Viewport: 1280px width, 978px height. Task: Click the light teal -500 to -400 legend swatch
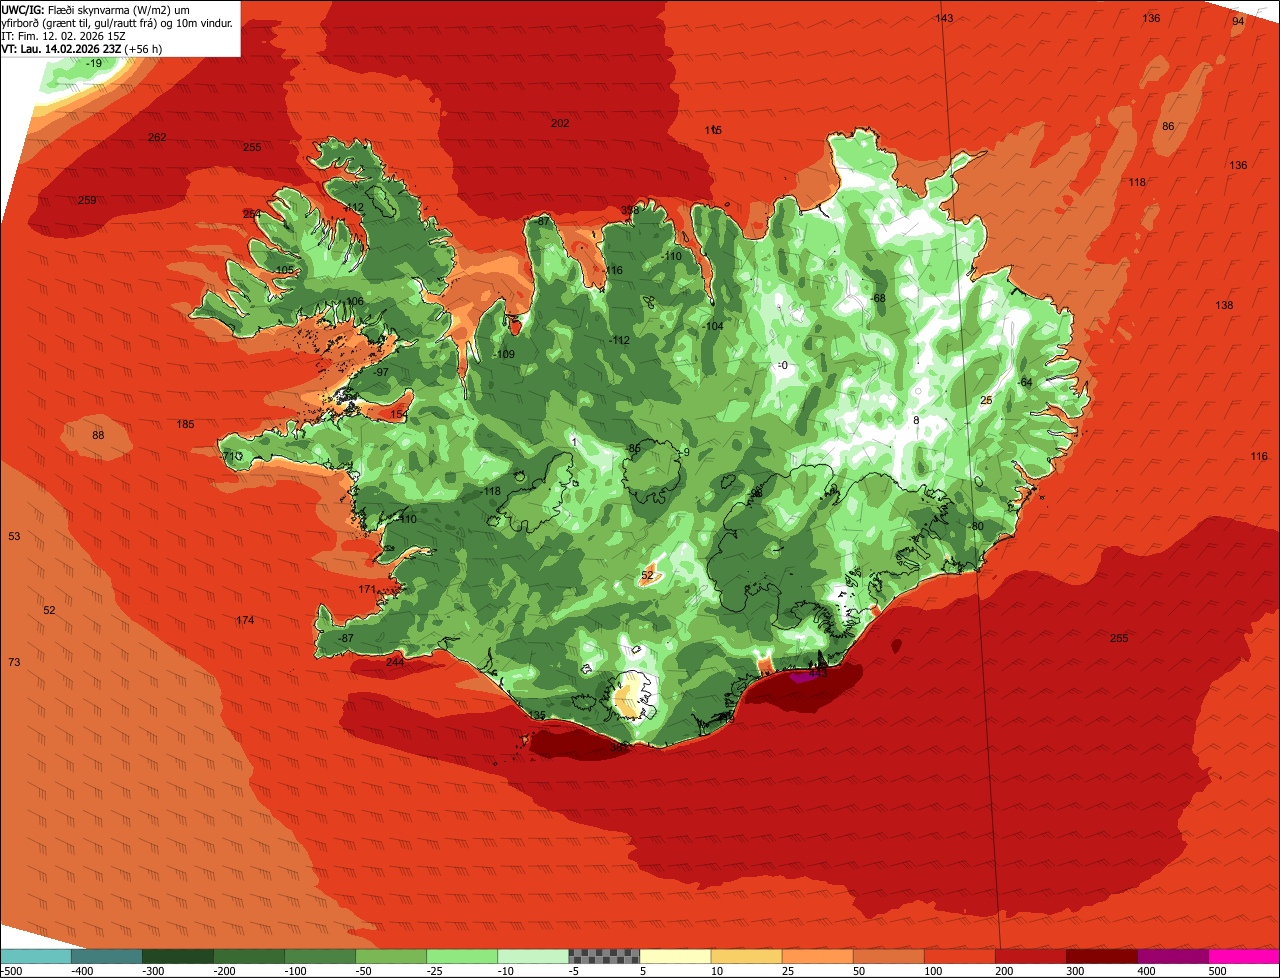tap(36, 956)
